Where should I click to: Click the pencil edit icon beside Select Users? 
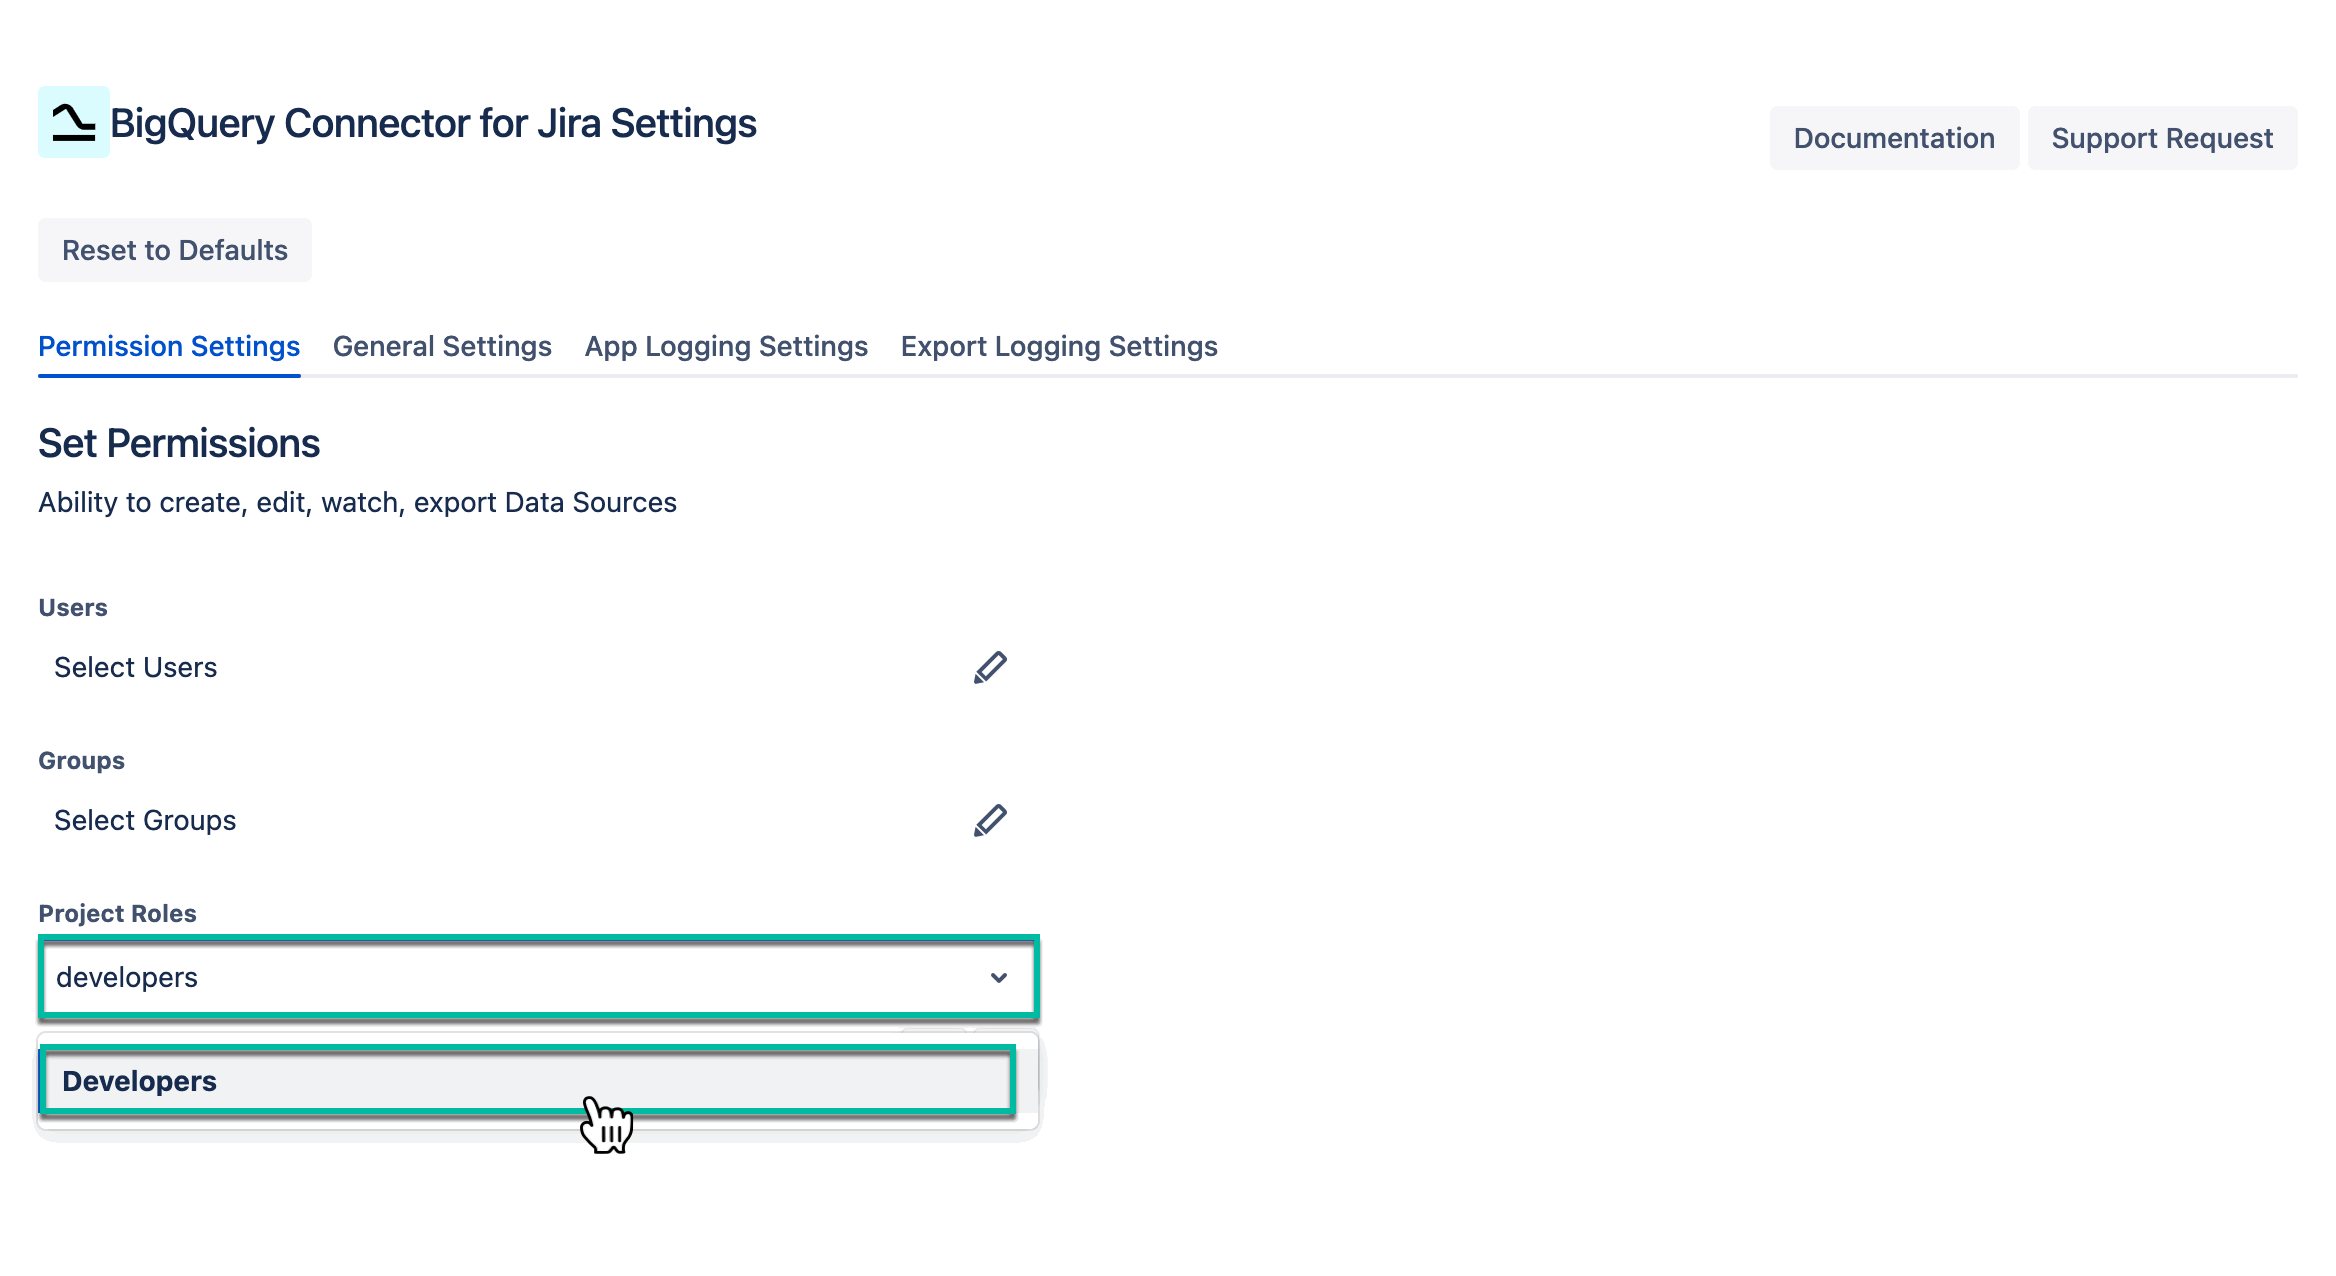tap(991, 667)
